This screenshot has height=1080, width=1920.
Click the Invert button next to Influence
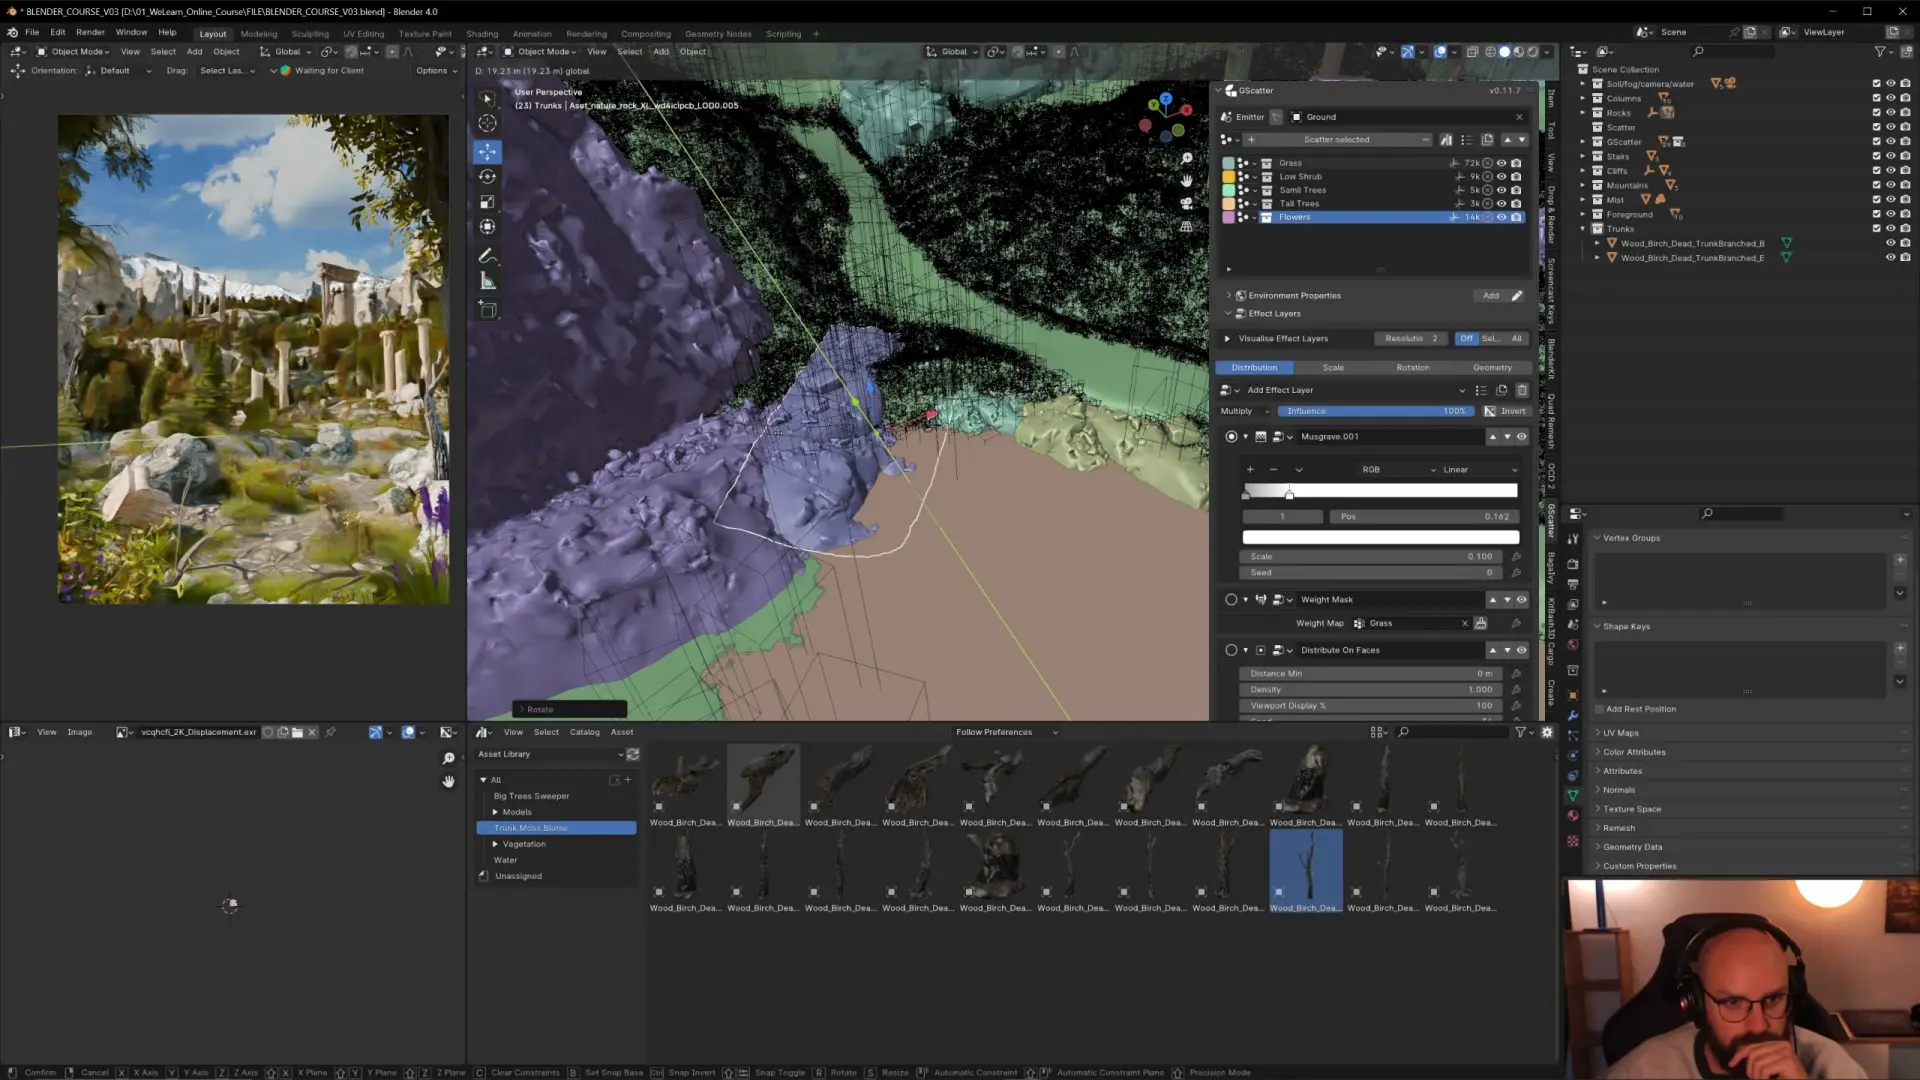pos(1505,411)
